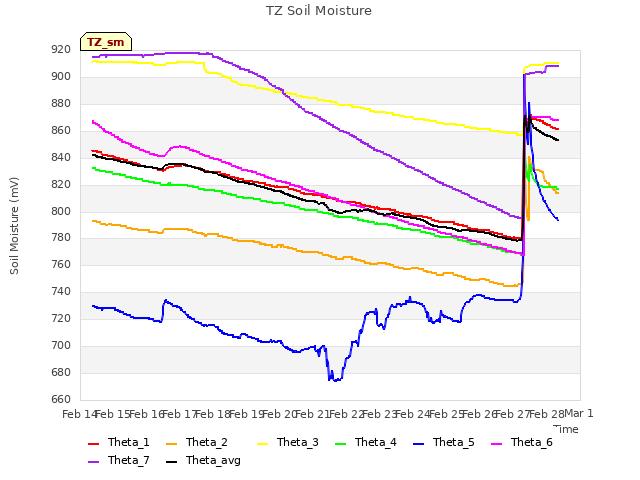Click the 760 y-axis tick label
Screen dimensions: 640x480
61,264
